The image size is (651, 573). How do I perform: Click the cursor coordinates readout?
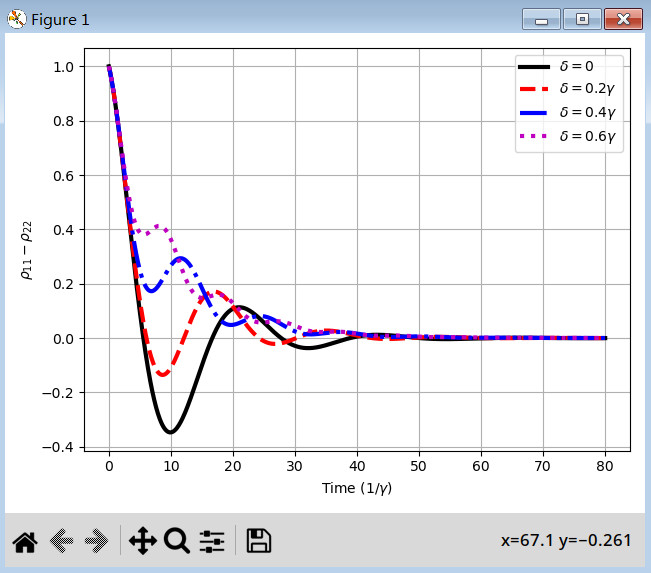pyautogui.click(x=566, y=541)
